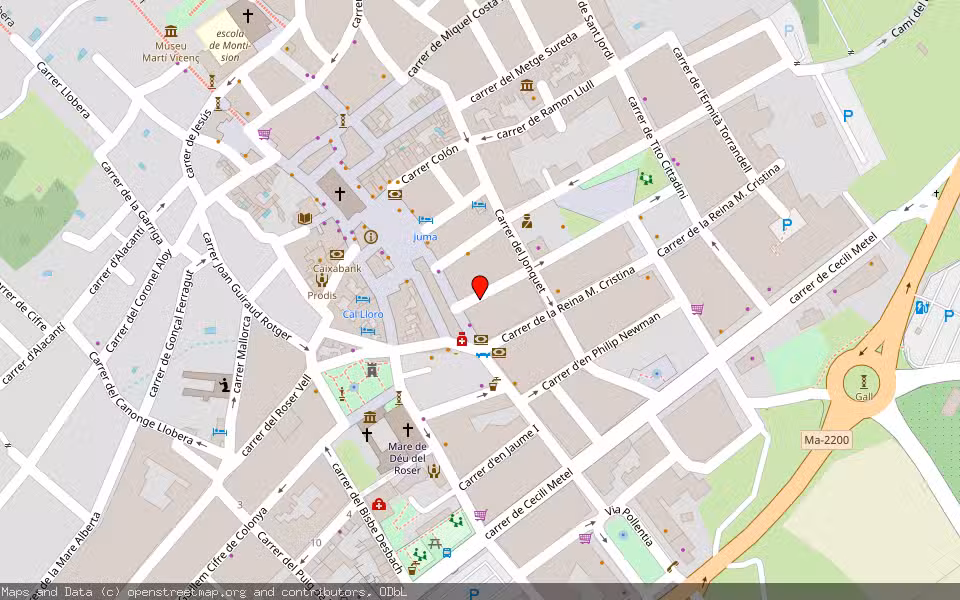Click the Museu Martí Vicenç museum icon
Screen dimensions: 960x600
[x=171, y=31]
